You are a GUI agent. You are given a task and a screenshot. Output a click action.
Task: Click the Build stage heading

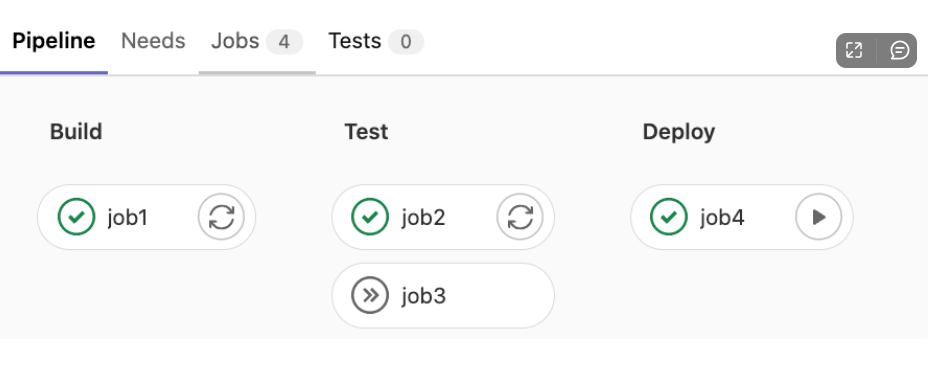pyautogui.click(x=76, y=131)
